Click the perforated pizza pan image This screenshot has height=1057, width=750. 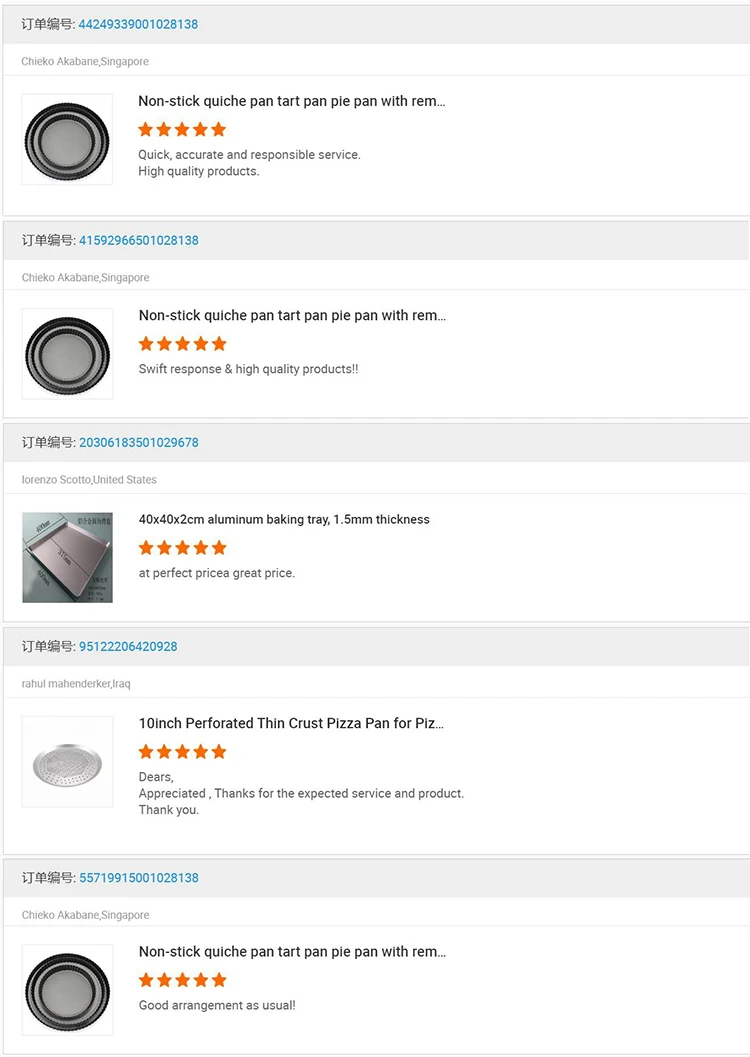pos(67,761)
